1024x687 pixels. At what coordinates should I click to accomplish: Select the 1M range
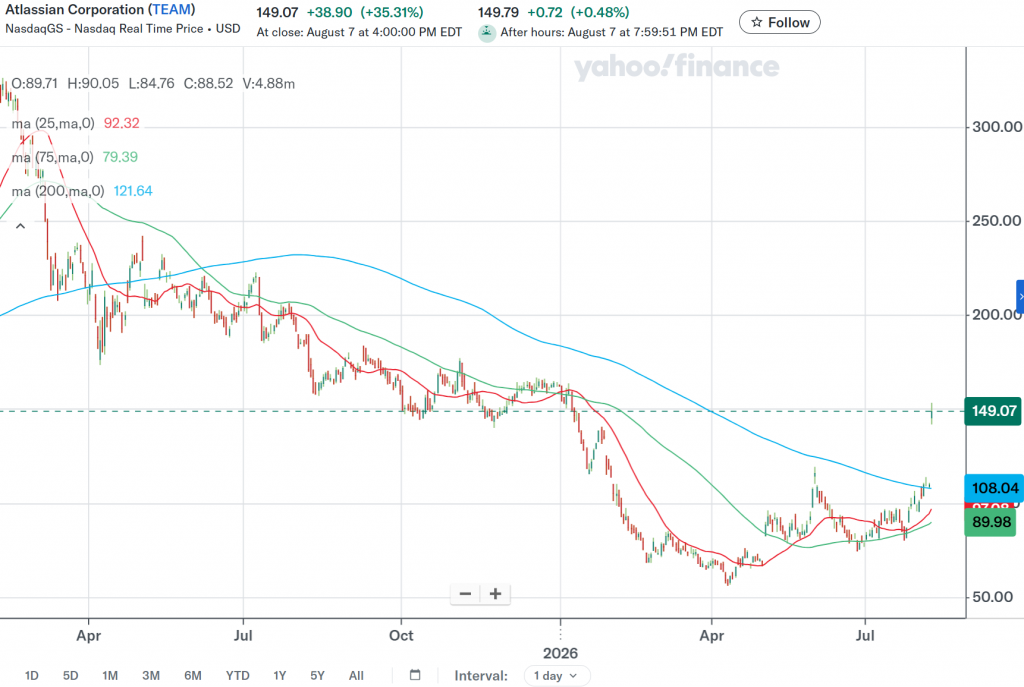coord(110,675)
